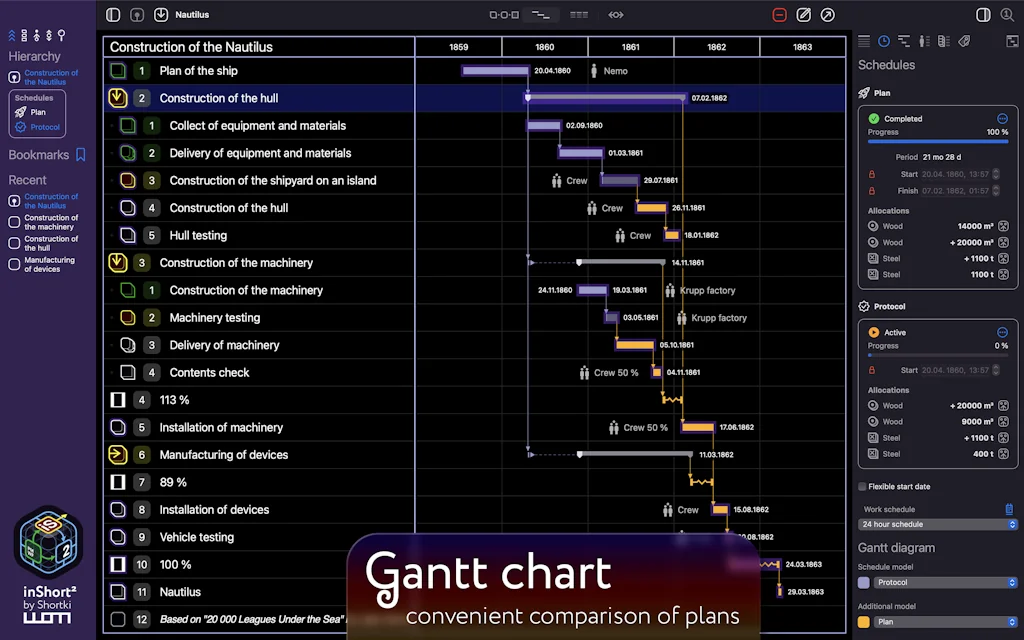
Task: Toggle the left sidebar panel icon
Action: 113,15
